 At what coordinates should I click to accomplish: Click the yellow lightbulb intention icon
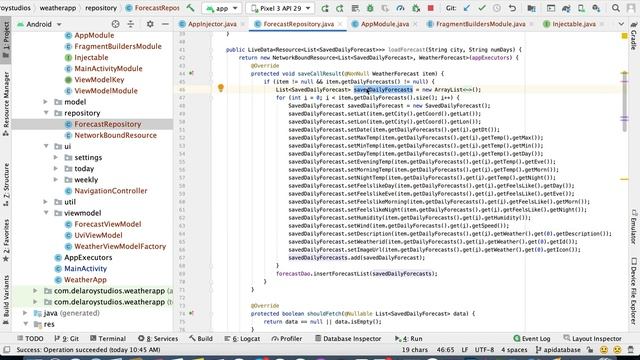tap(221, 88)
